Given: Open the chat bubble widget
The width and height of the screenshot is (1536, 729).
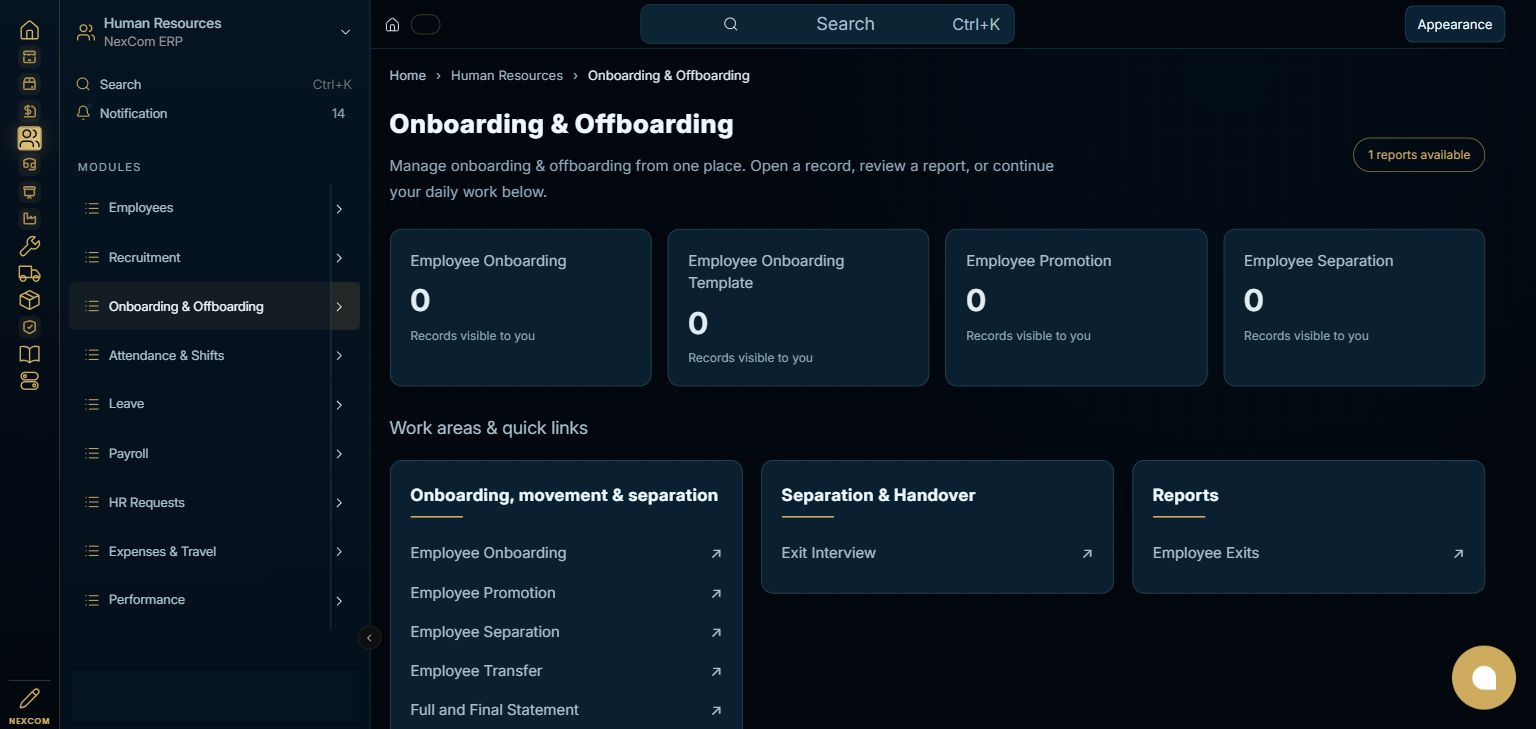Looking at the screenshot, I should (x=1484, y=678).
